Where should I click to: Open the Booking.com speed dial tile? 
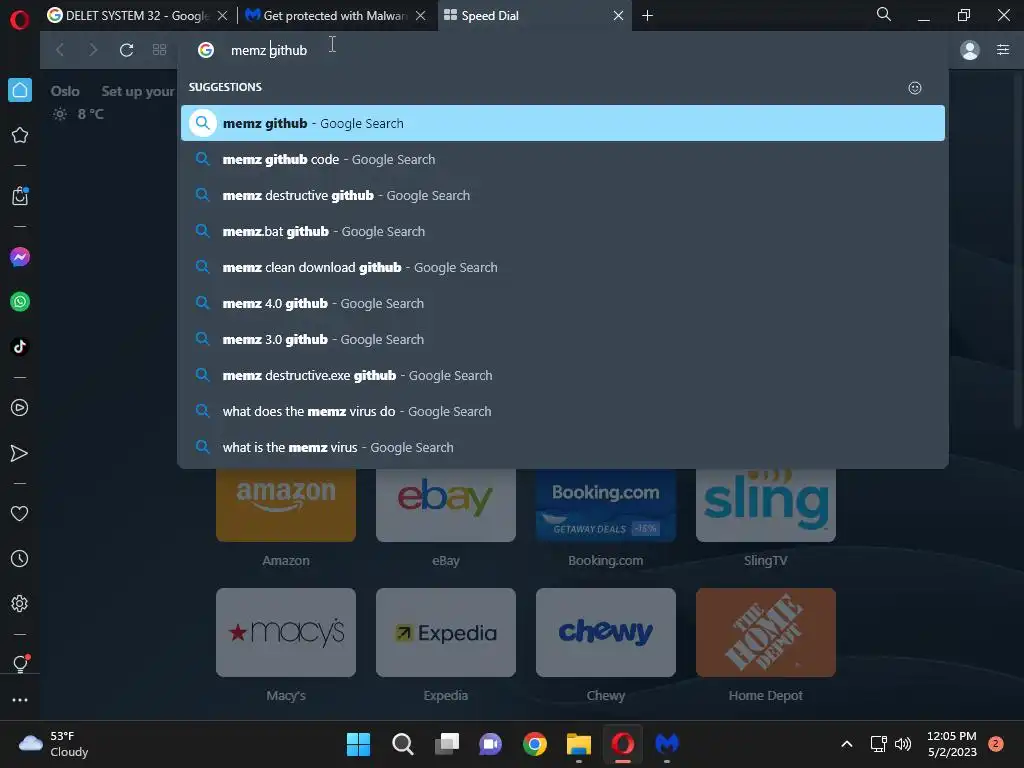[606, 505]
